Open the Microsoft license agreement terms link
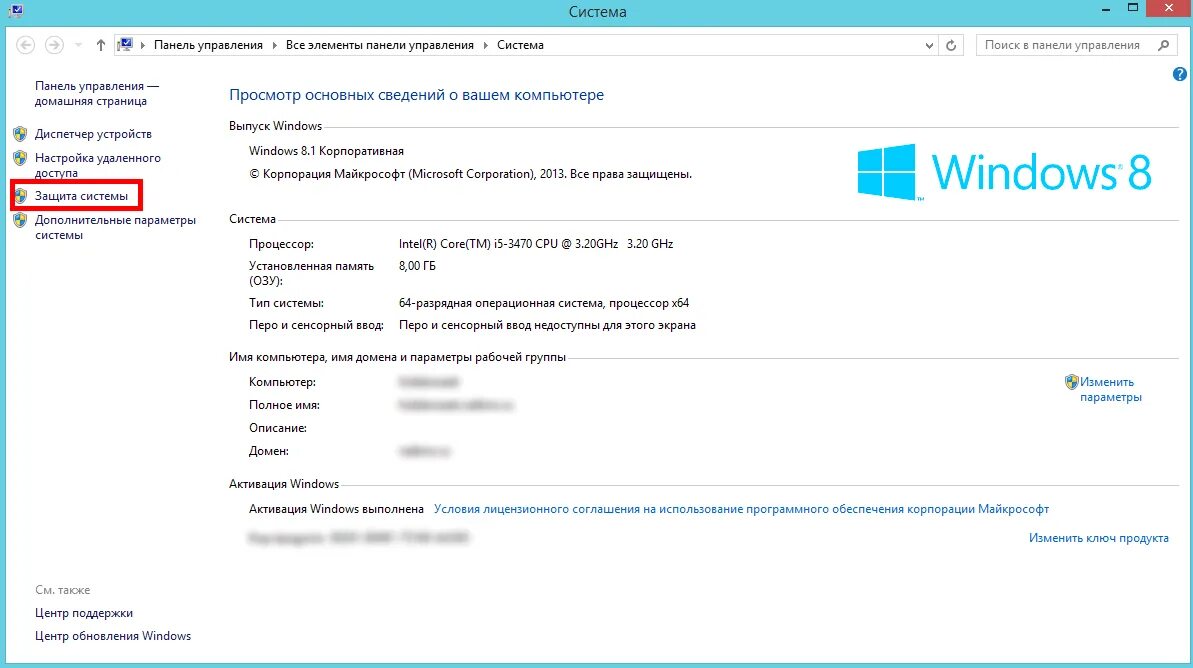1193x668 pixels. point(741,509)
